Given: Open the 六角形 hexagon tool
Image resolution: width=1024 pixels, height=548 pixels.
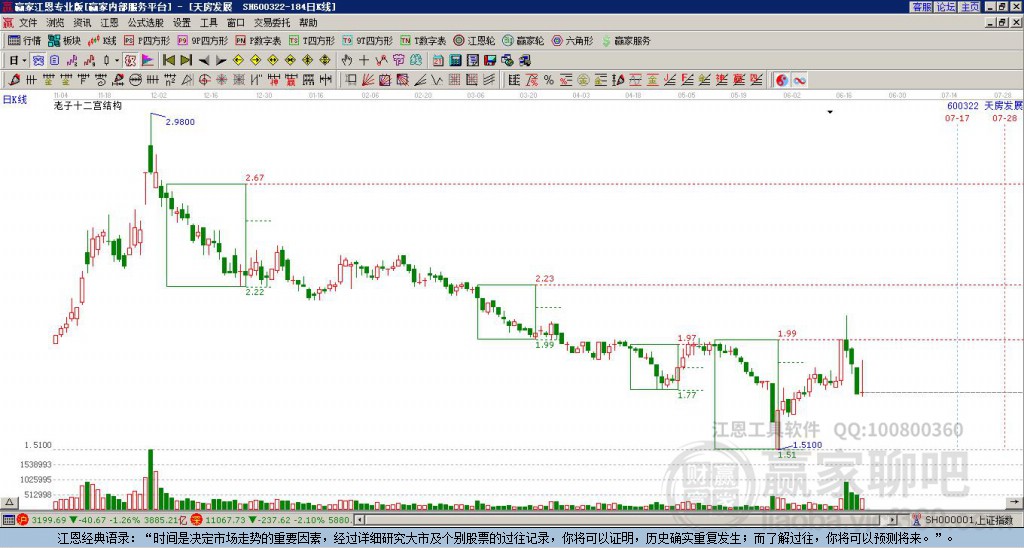Looking at the screenshot, I should (573, 40).
